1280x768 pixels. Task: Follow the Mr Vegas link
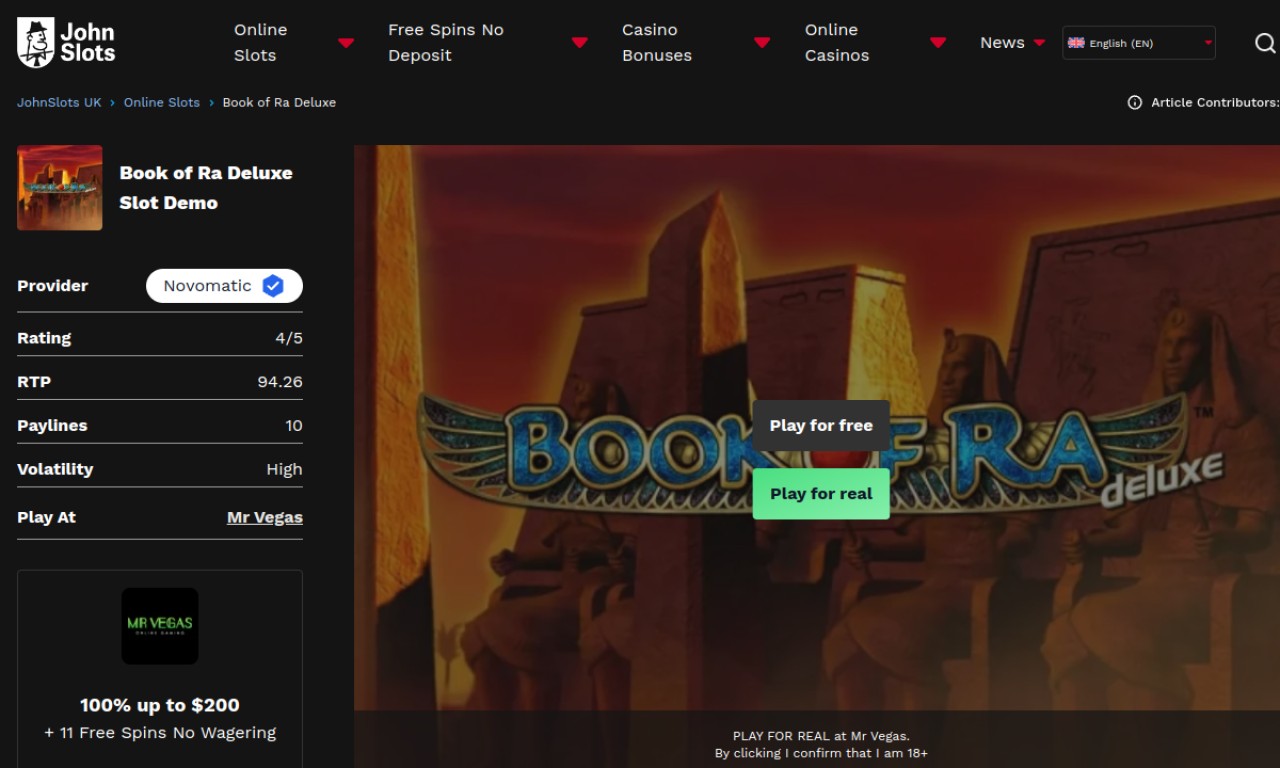pos(265,518)
